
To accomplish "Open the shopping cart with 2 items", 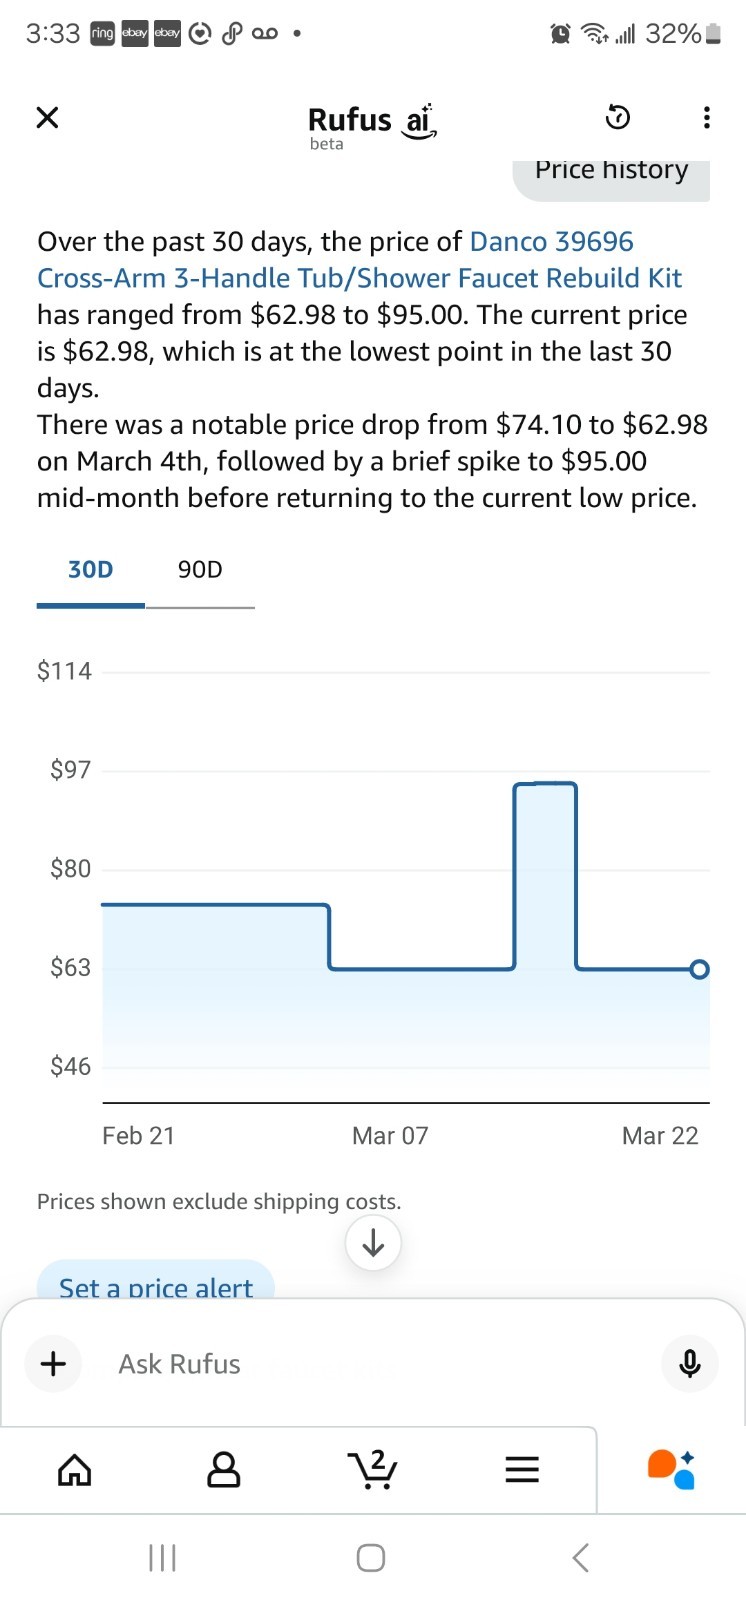I will coord(372,1469).
